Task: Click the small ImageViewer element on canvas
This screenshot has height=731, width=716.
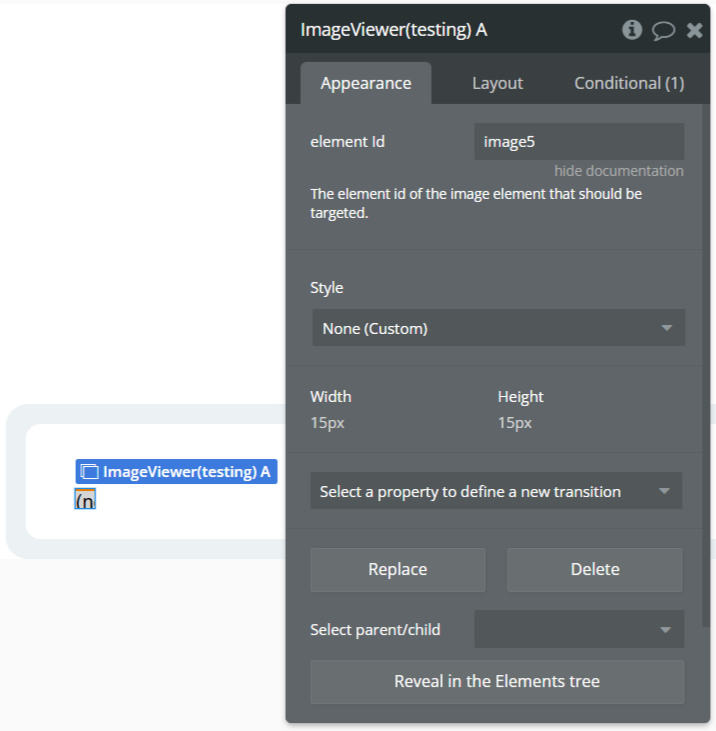Action: pyautogui.click(x=85, y=499)
